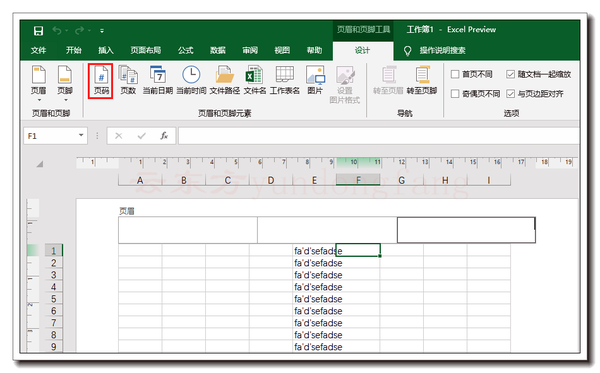Select row 1 header
The height and width of the screenshot is (373, 600).
[54, 251]
